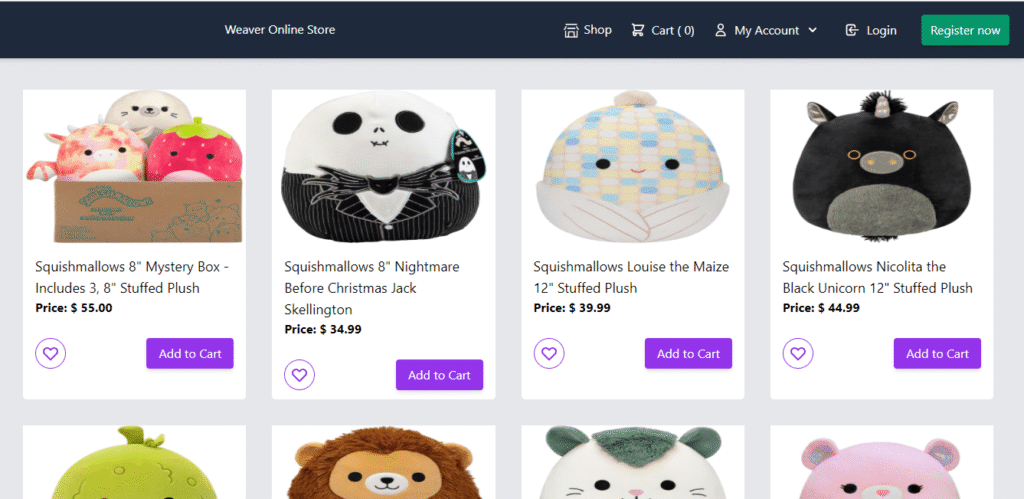The width and height of the screenshot is (1024, 499).
Task: Add Jack Skellington plush to cart
Action: pyautogui.click(x=440, y=375)
